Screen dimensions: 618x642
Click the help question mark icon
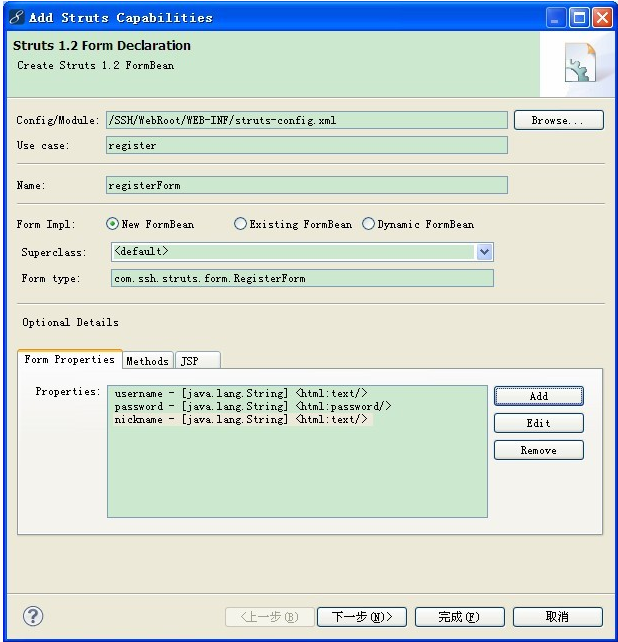33,616
